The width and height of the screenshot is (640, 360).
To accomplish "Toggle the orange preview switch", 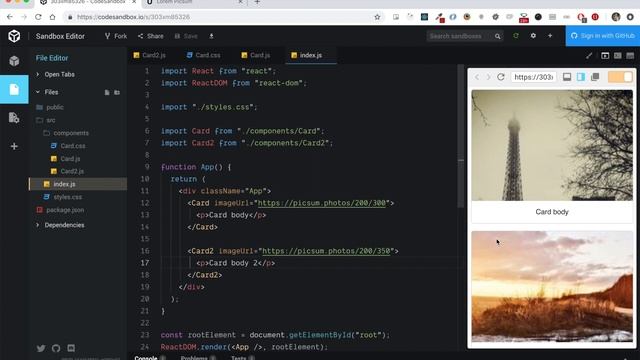I will tap(620, 77).
